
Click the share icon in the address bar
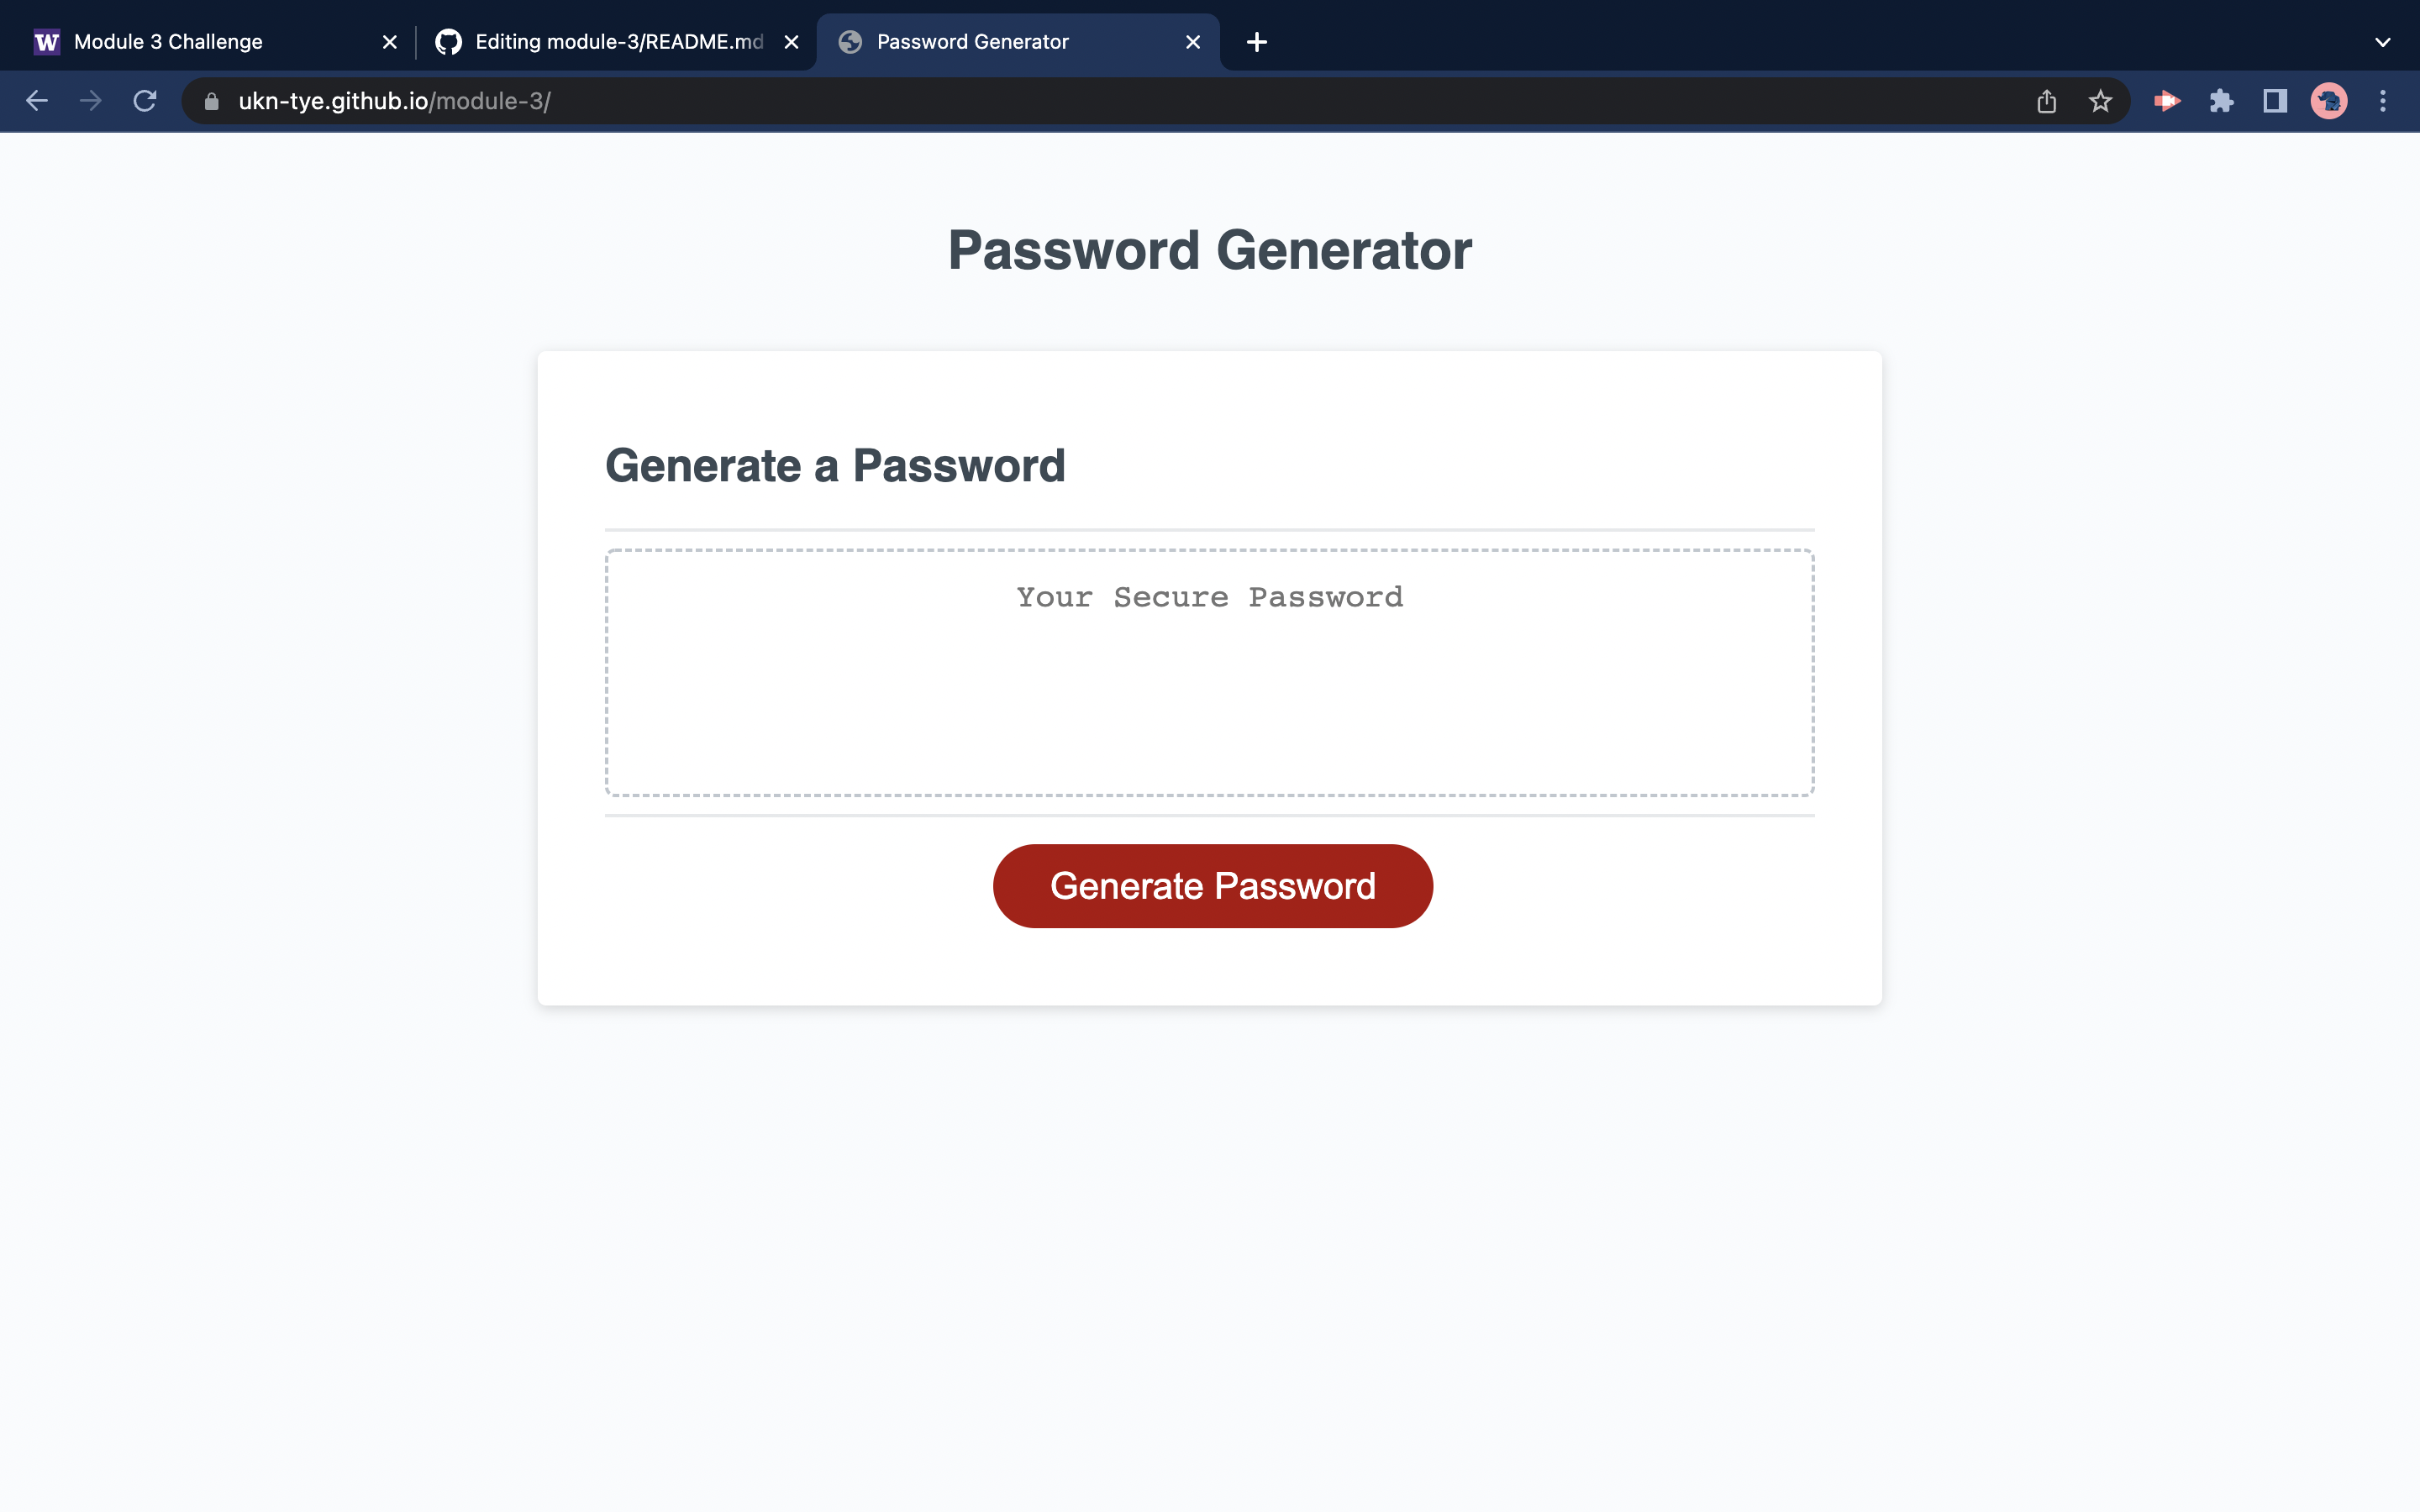[x=2047, y=100]
